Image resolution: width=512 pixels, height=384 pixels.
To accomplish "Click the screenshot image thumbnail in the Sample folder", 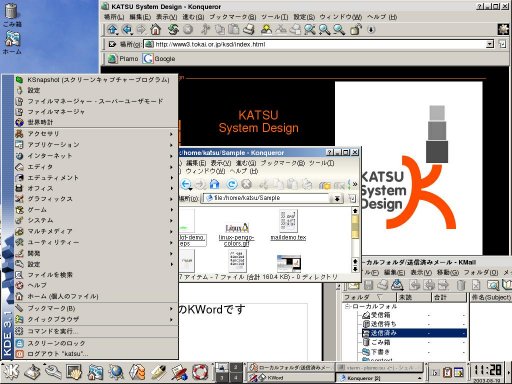I will click(x=289, y=263).
